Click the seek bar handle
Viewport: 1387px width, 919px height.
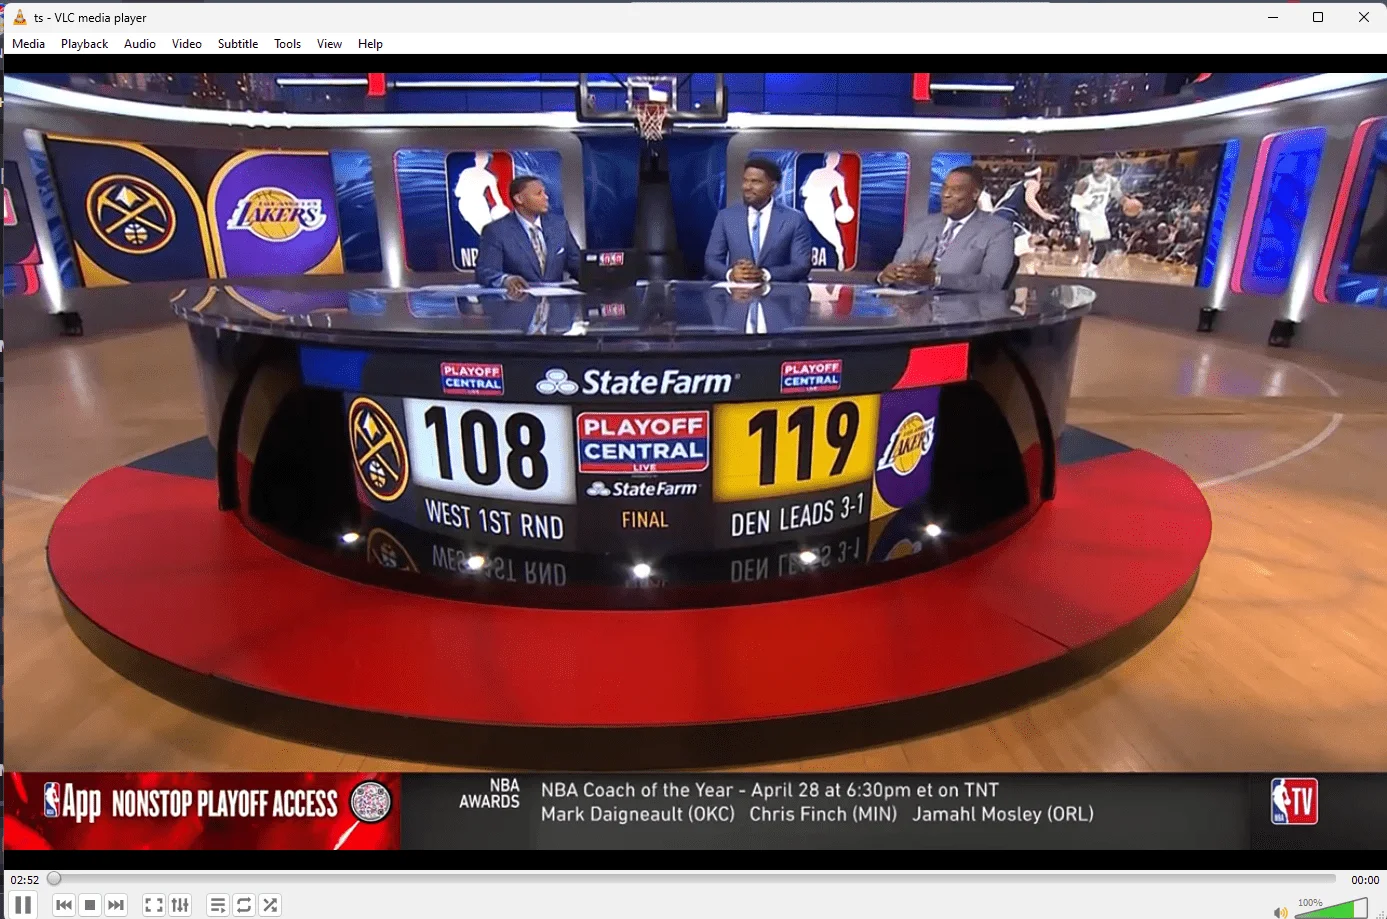click(x=54, y=878)
